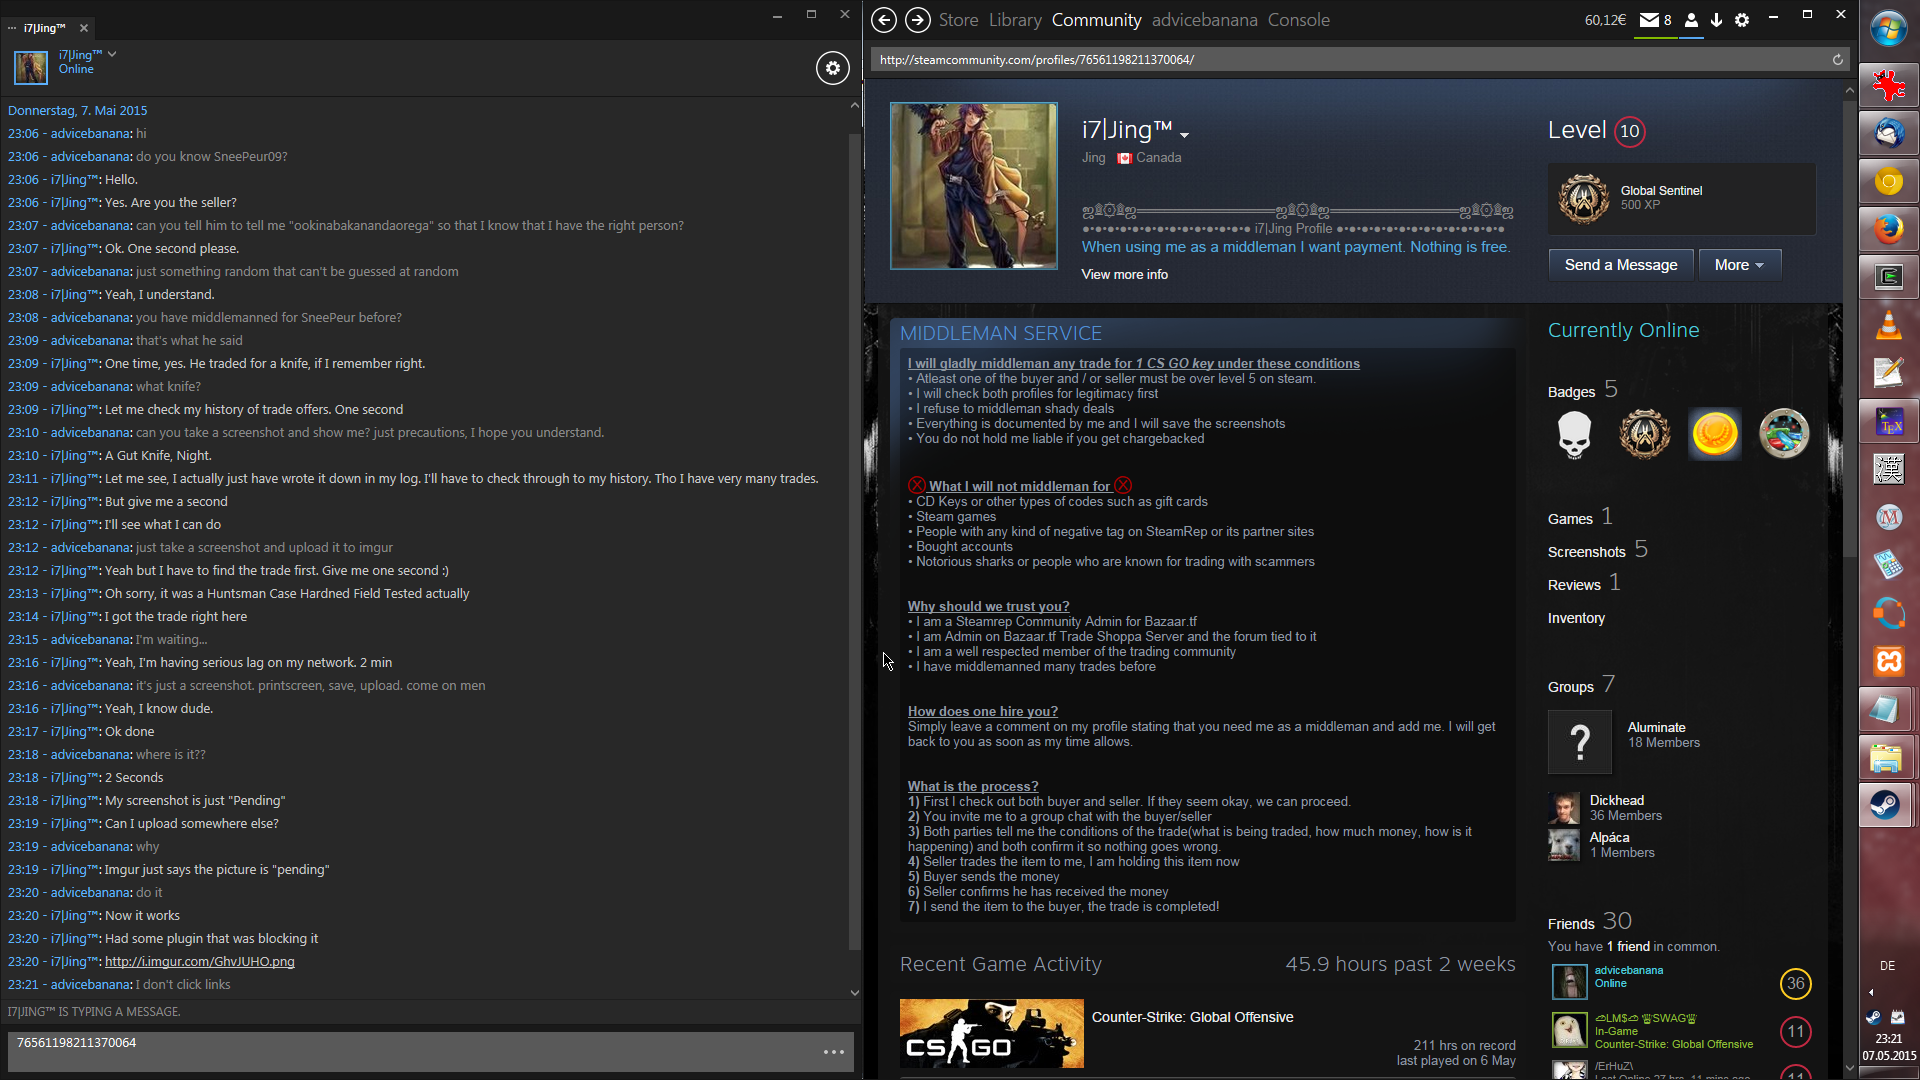The height and width of the screenshot is (1080, 1920).
Task: Click into the chat message input field
Action: (410, 1051)
